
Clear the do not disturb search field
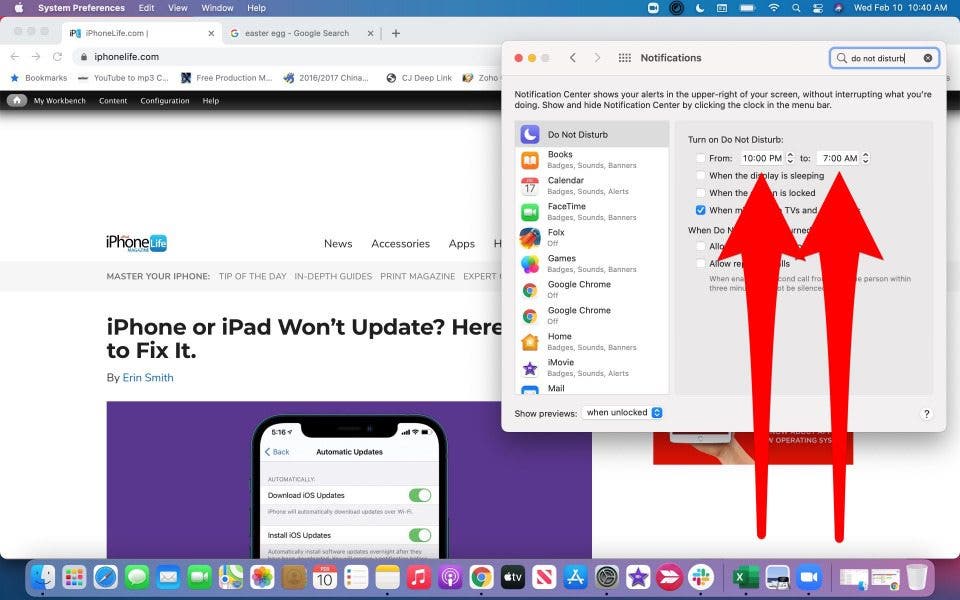tap(928, 58)
